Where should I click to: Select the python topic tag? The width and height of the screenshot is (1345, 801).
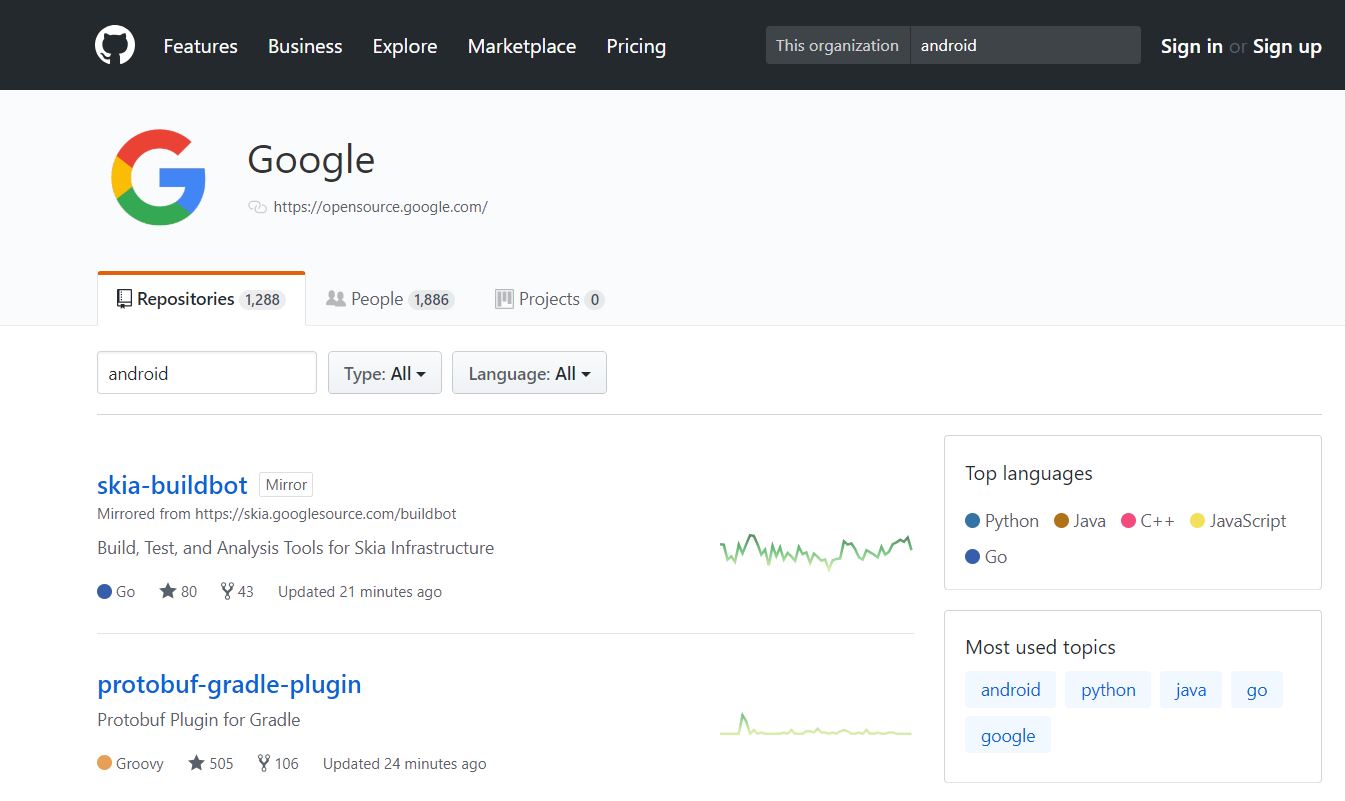pyautogui.click(x=1107, y=690)
